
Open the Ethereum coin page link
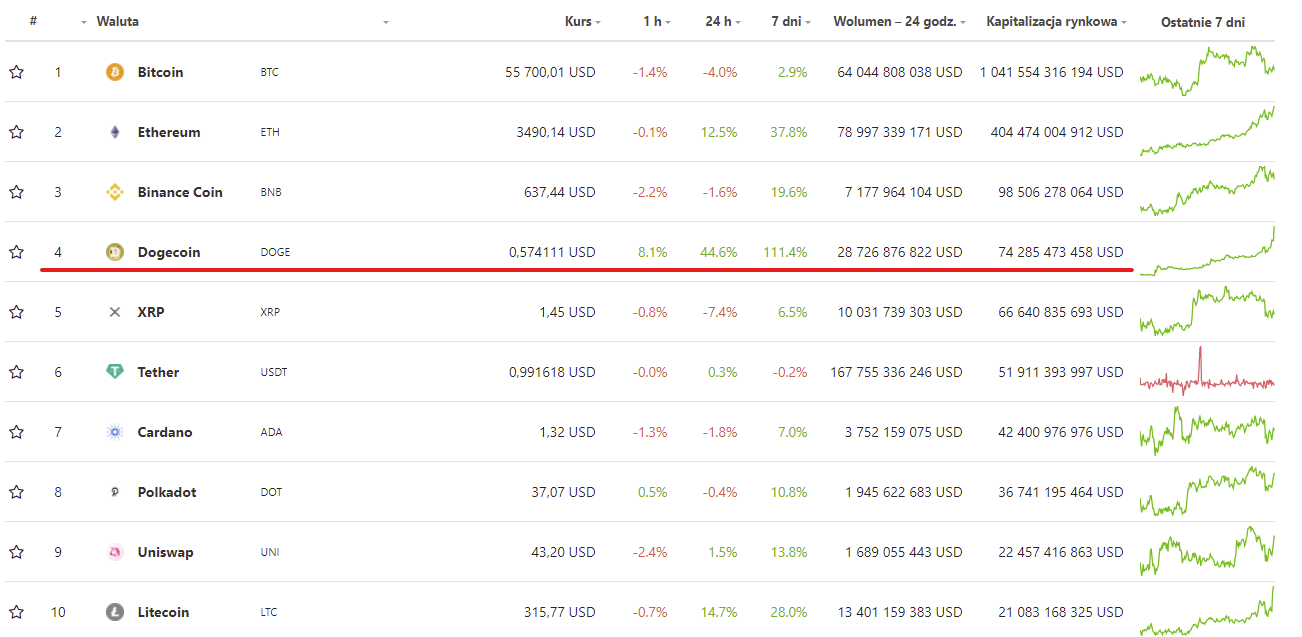pos(169,132)
